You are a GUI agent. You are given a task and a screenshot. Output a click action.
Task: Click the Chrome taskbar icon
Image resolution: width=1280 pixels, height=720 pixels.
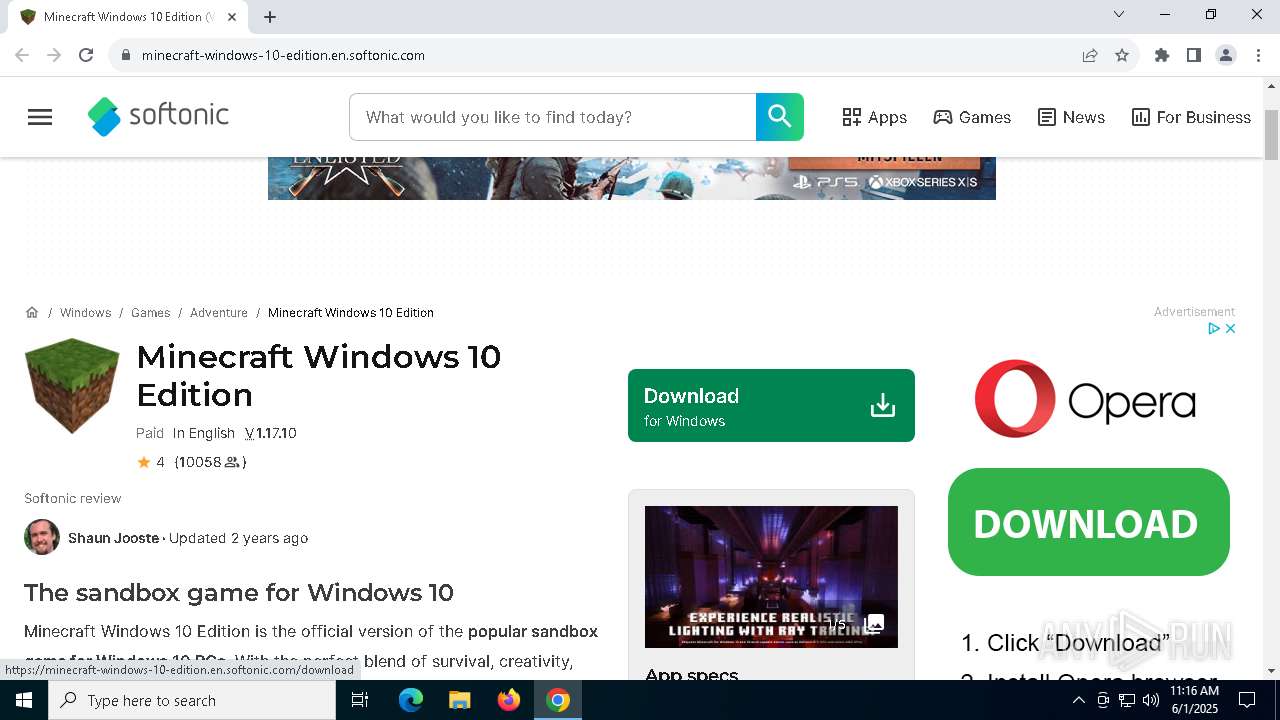click(558, 700)
